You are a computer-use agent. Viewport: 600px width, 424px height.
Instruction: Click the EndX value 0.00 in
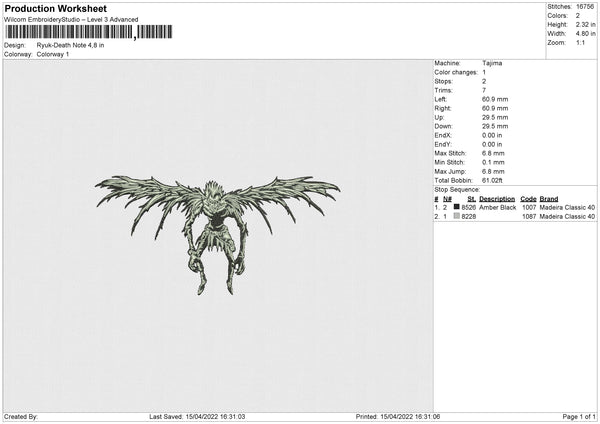pyautogui.click(x=492, y=135)
